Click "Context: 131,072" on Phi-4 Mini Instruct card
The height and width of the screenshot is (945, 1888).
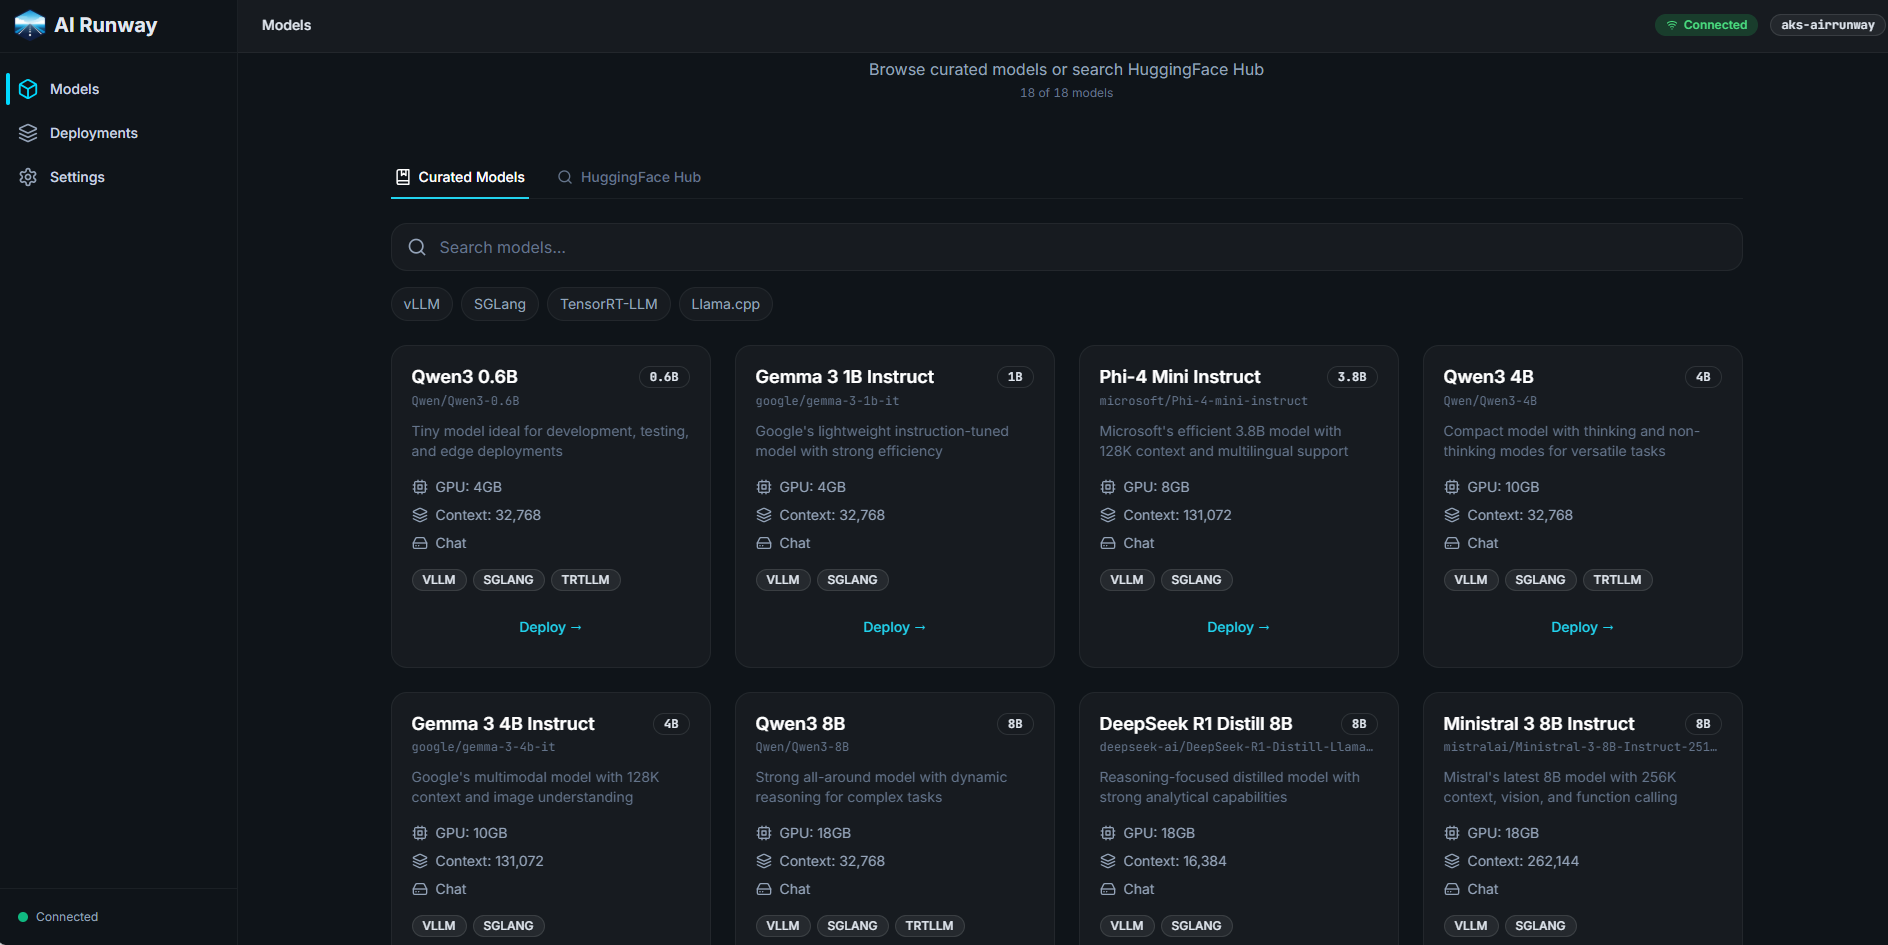[1178, 515]
